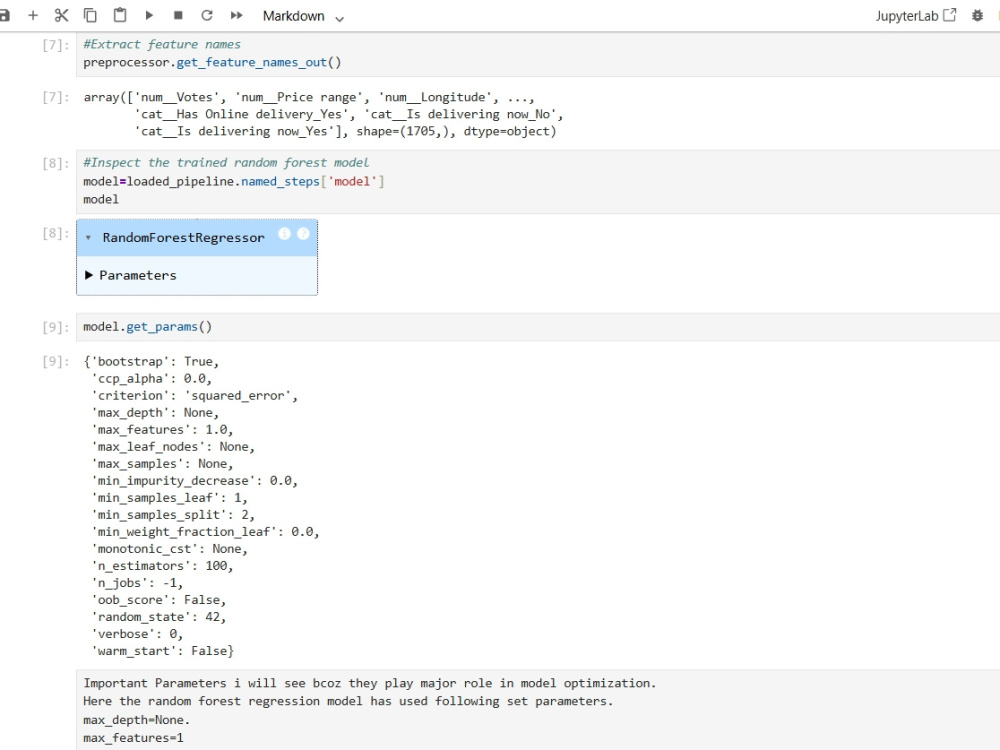
Task: Click the 'max_features=1' markdown line
Action: [x=133, y=738]
